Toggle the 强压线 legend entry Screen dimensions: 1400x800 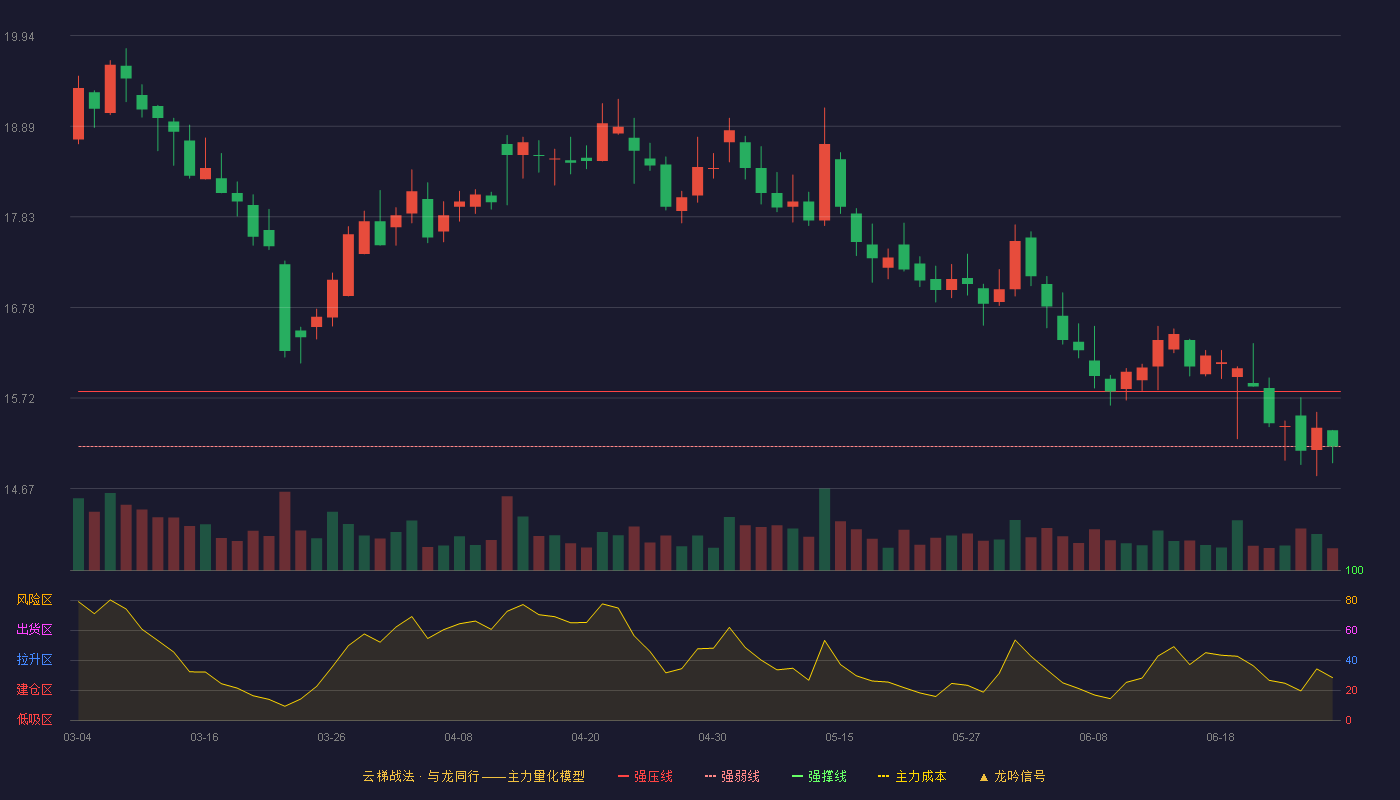[x=645, y=776]
